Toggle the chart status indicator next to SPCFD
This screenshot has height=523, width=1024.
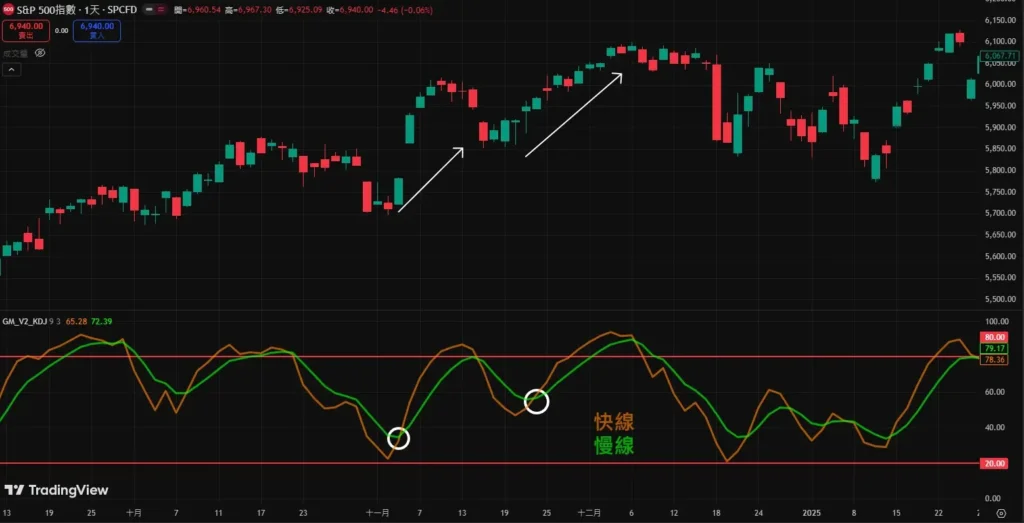coord(149,8)
